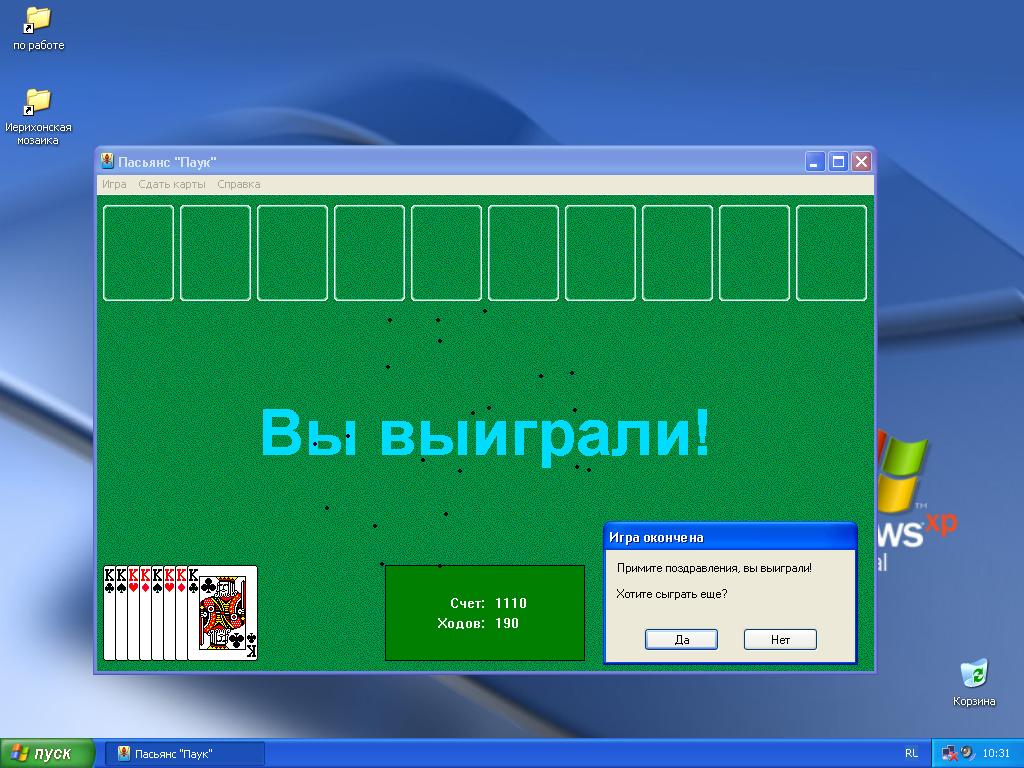Maximize the Пасьянс "Паук" window
Viewport: 1024px width, 768px height.
pos(838,161)
